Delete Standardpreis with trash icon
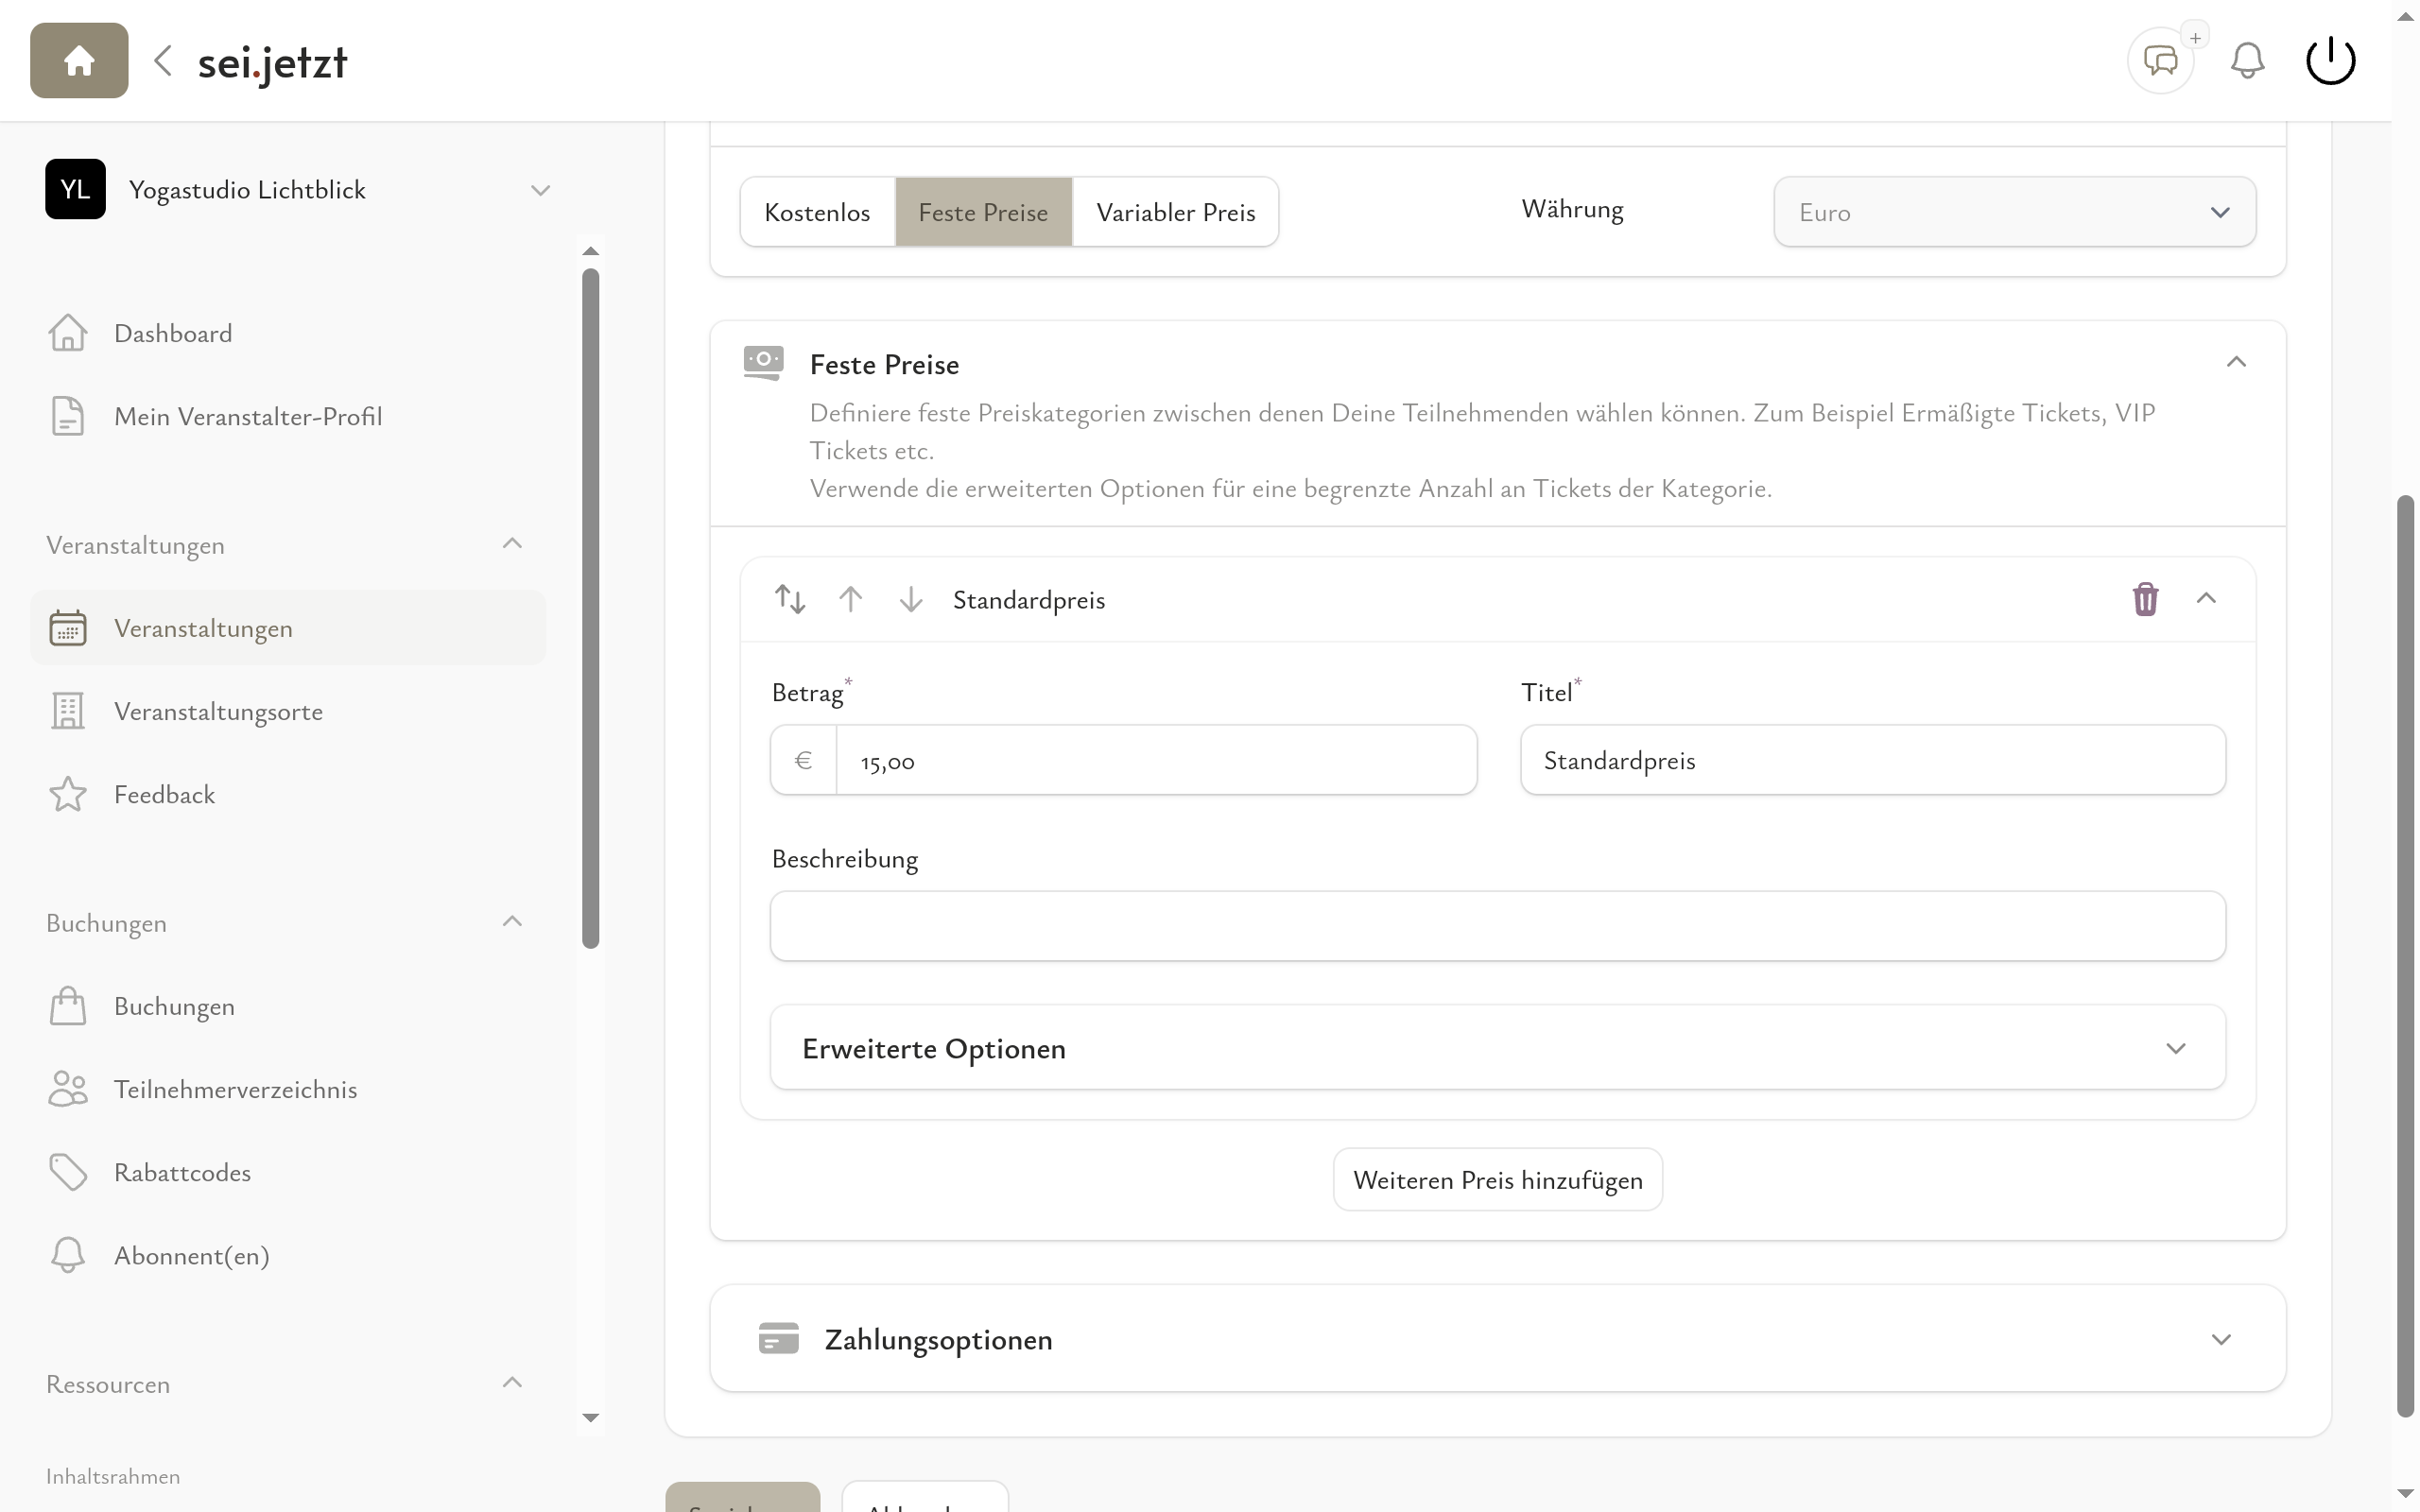The image size is (2420, 1512). 2145,599
